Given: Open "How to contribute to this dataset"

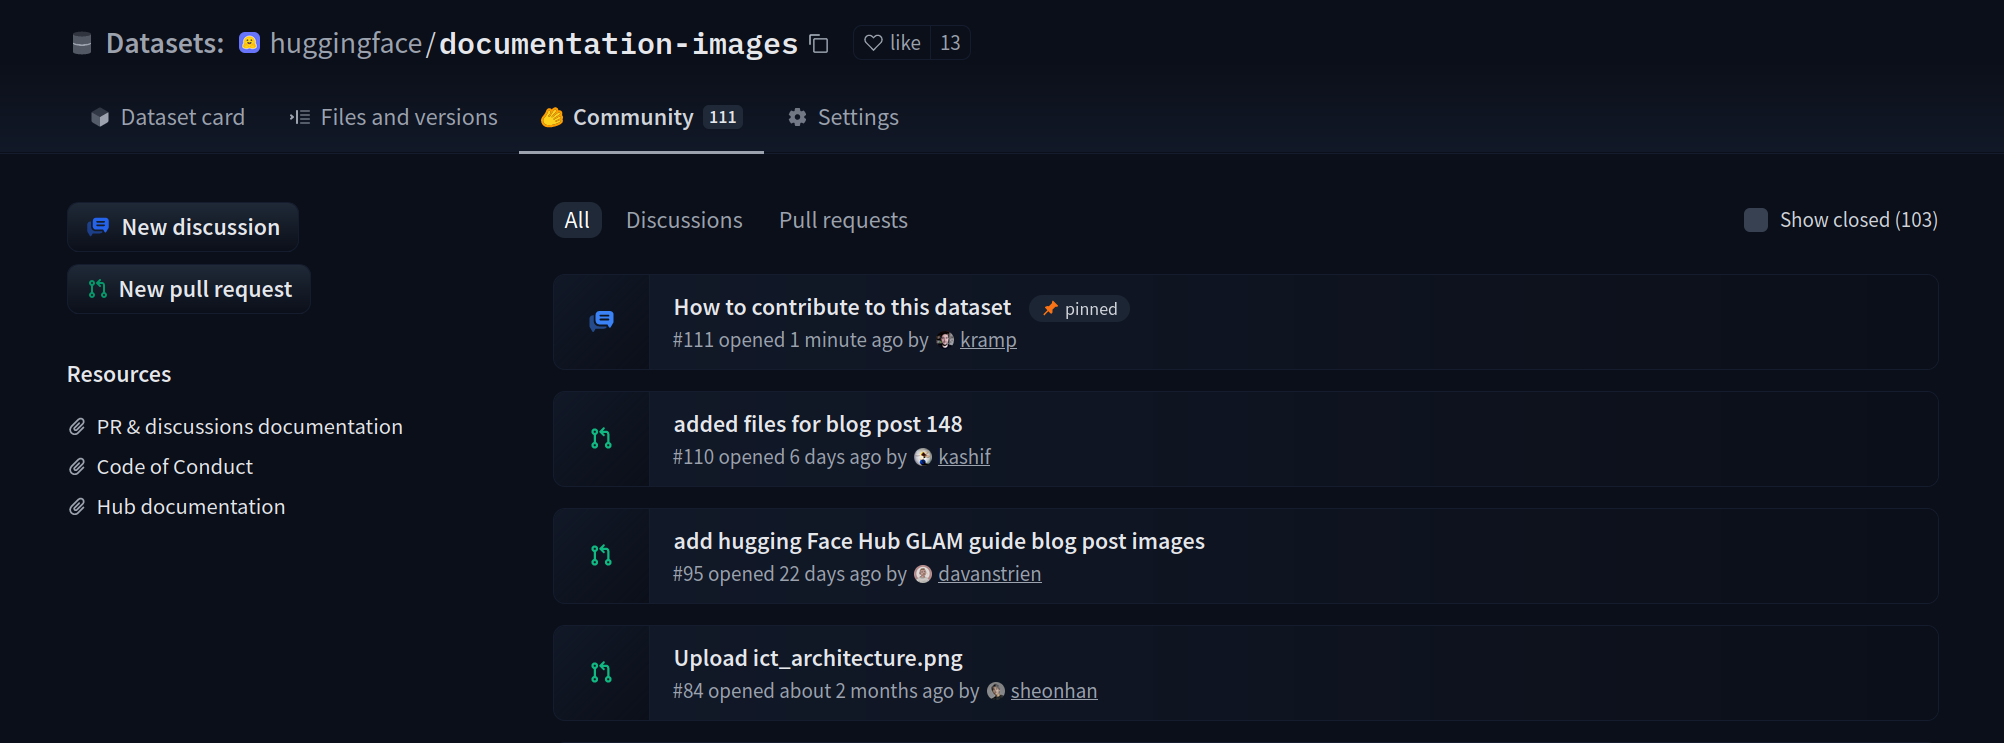Looking at the screenshot, I should click(x=842, y=307).
